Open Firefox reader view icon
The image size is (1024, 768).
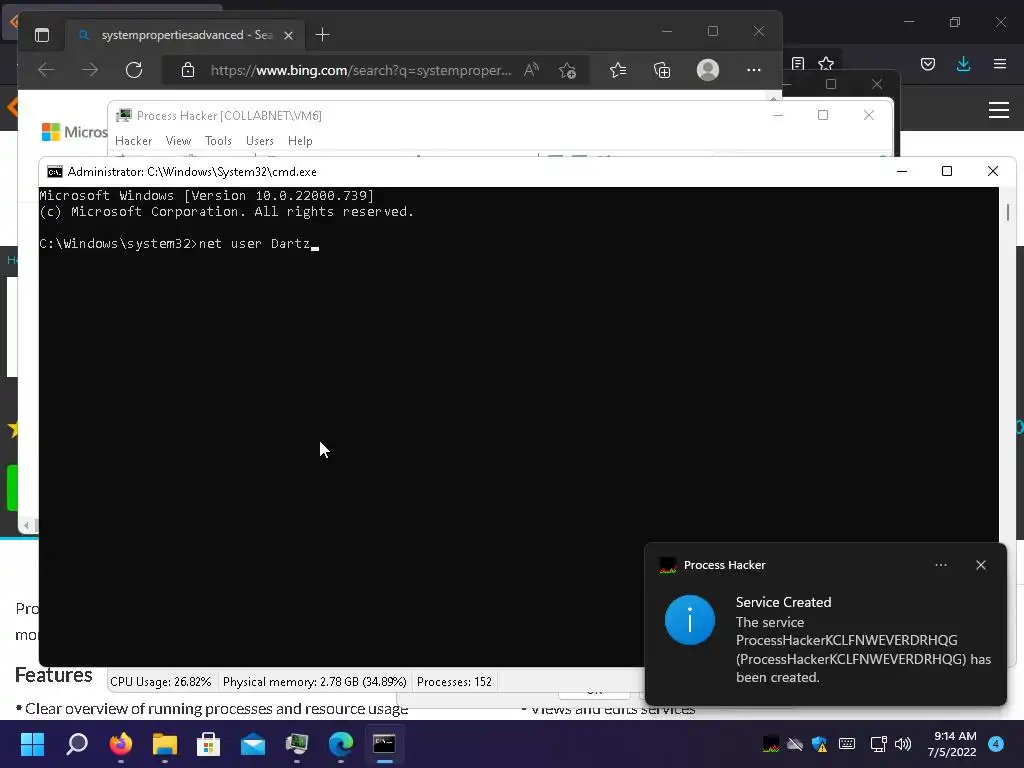[797, 63]
